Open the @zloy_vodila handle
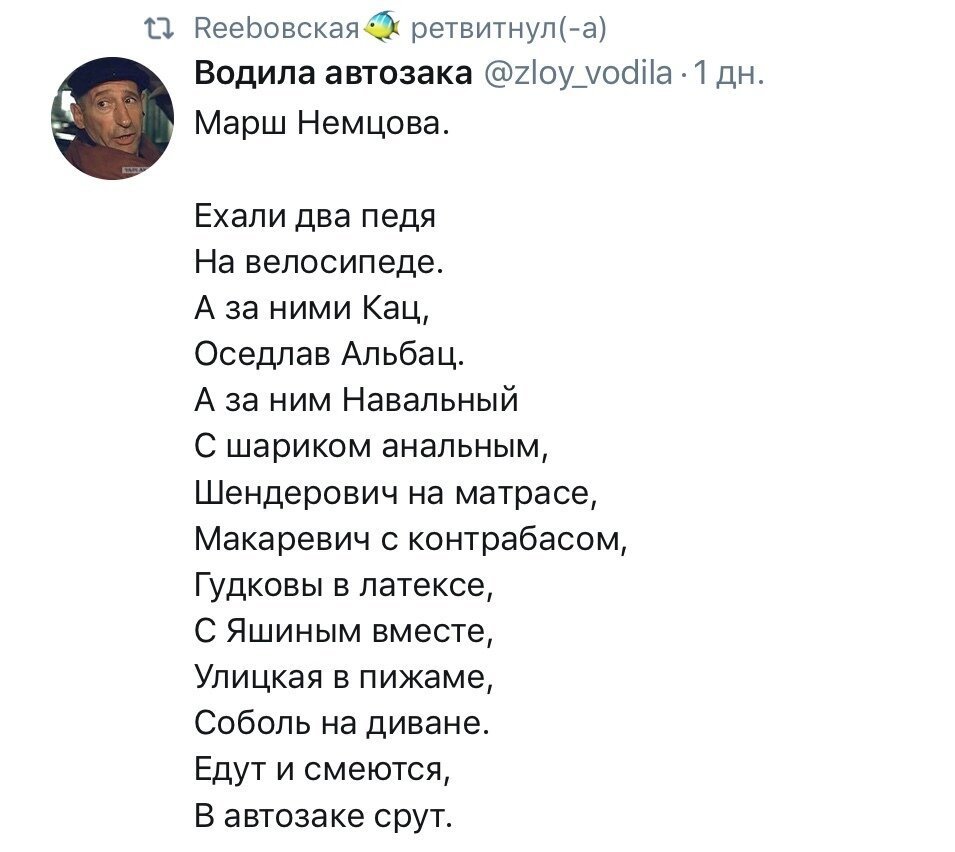Image resolution: width=955 pixels, height=852 pixels. (578, 74)
